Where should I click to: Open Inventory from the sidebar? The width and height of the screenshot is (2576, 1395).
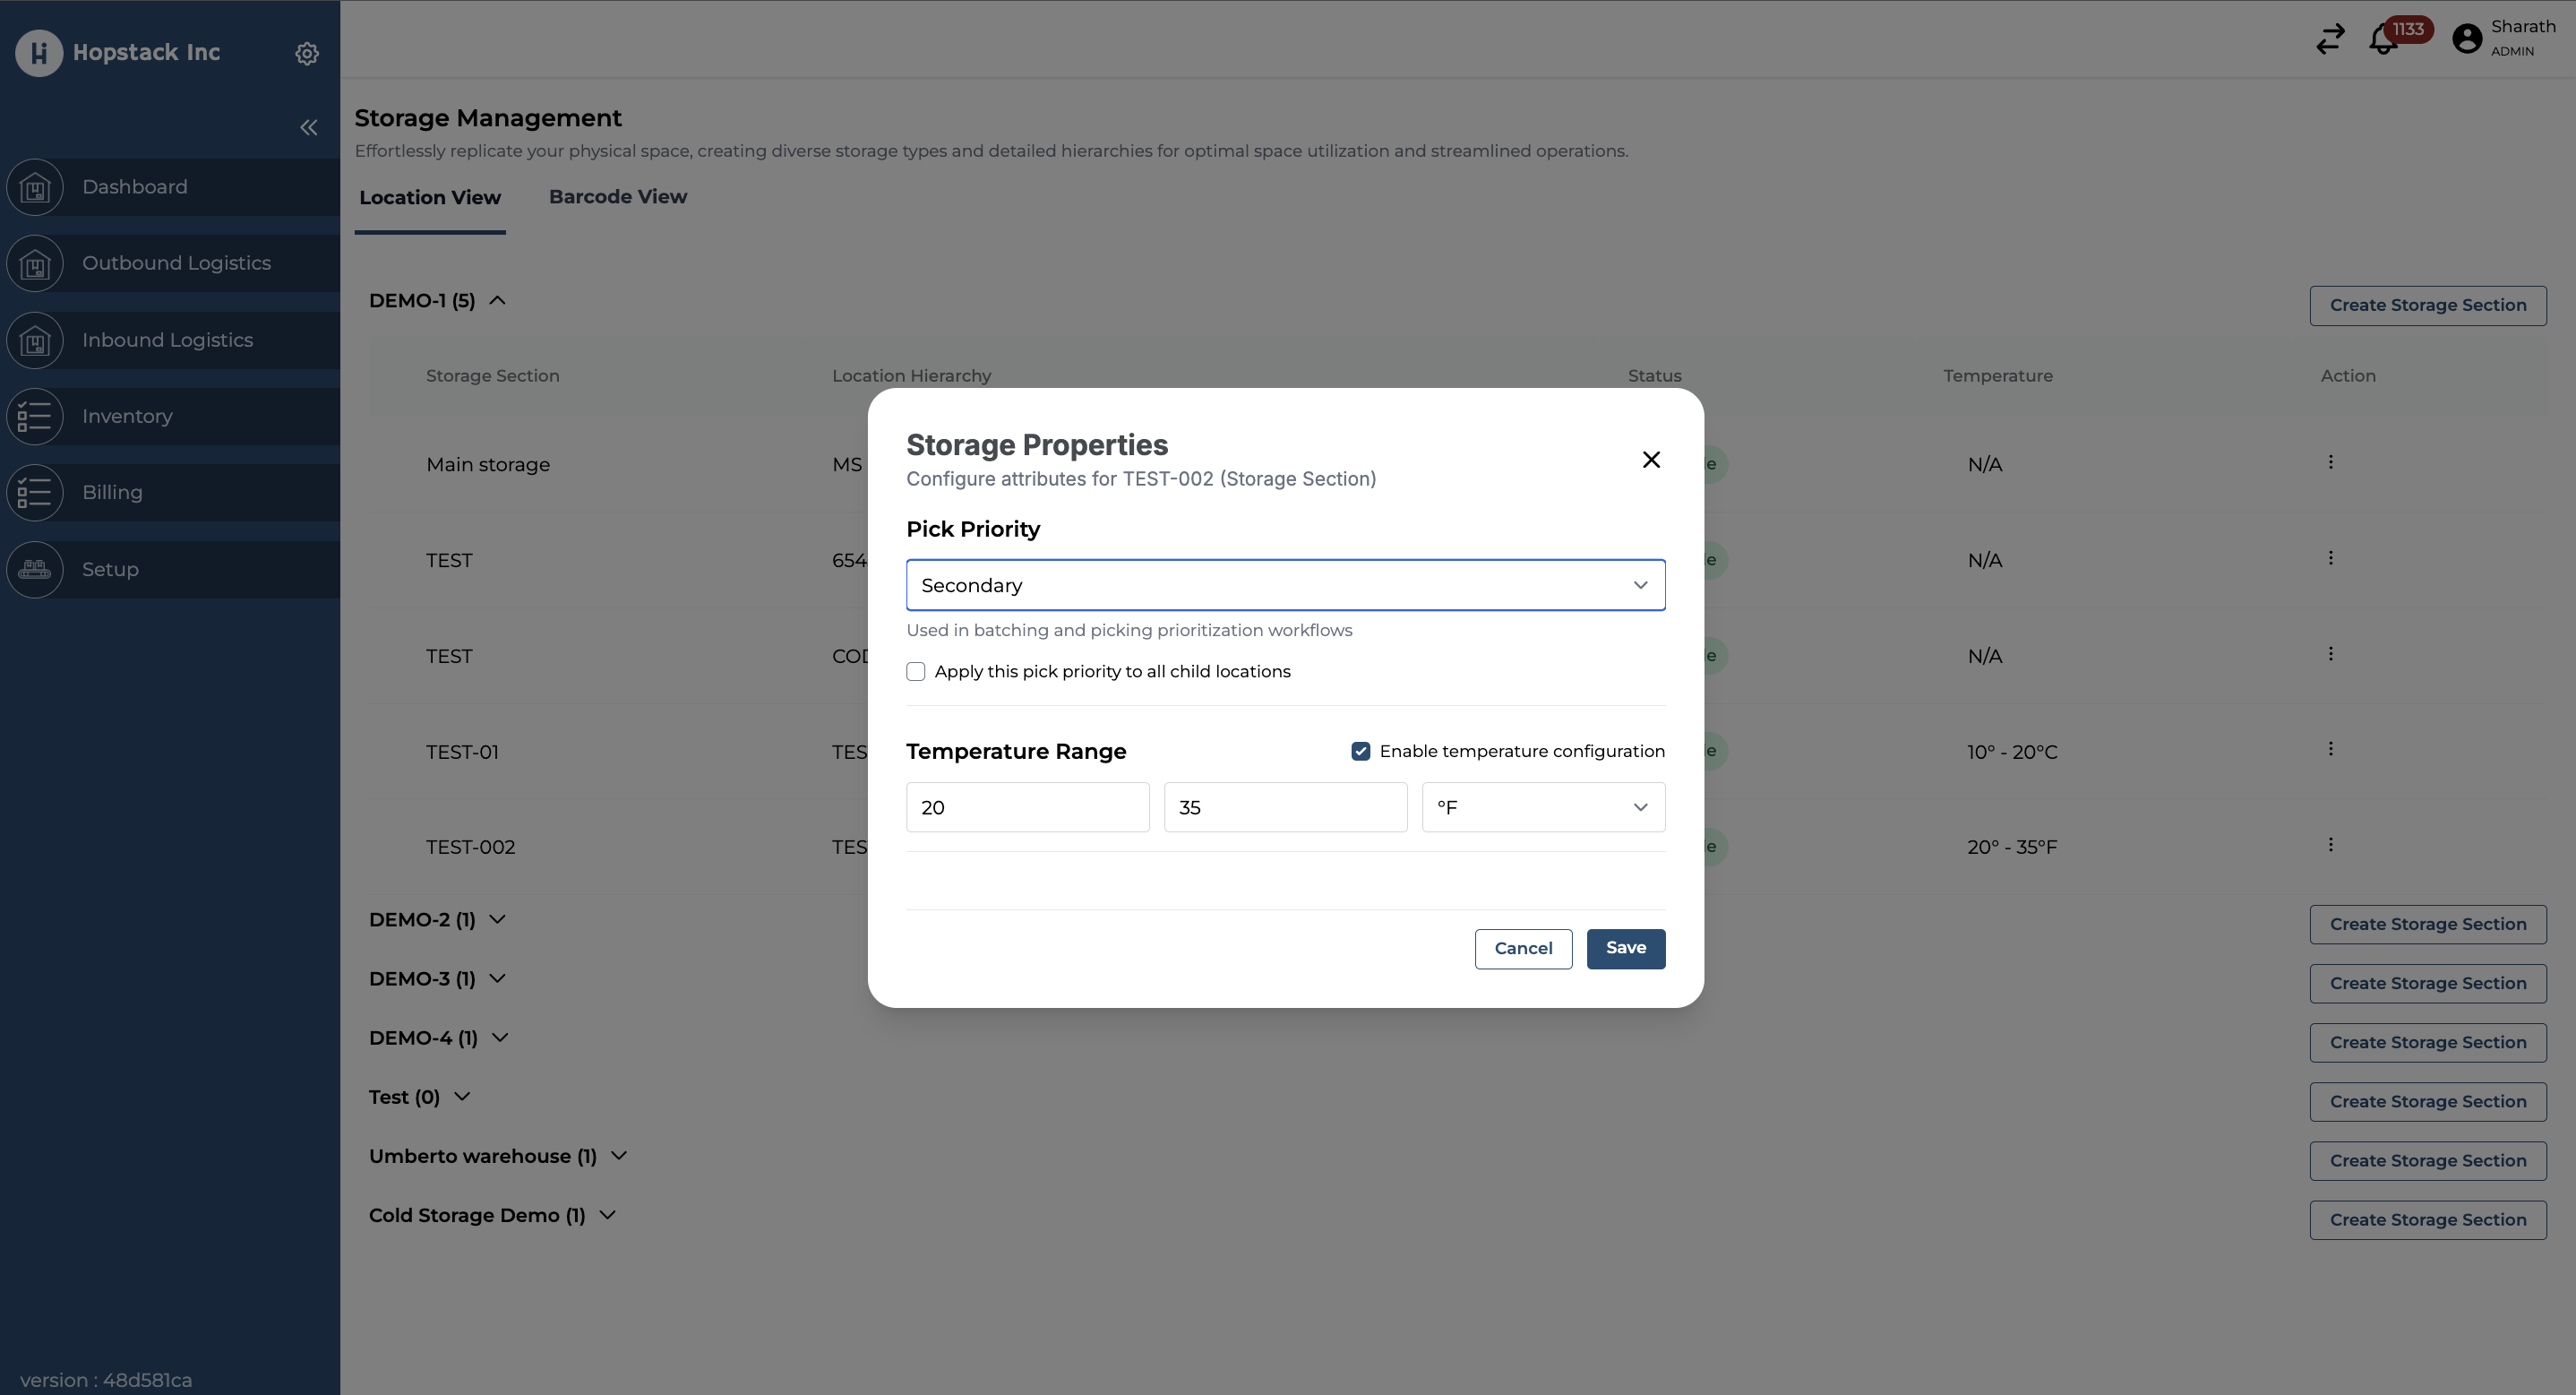coord(127,416)
